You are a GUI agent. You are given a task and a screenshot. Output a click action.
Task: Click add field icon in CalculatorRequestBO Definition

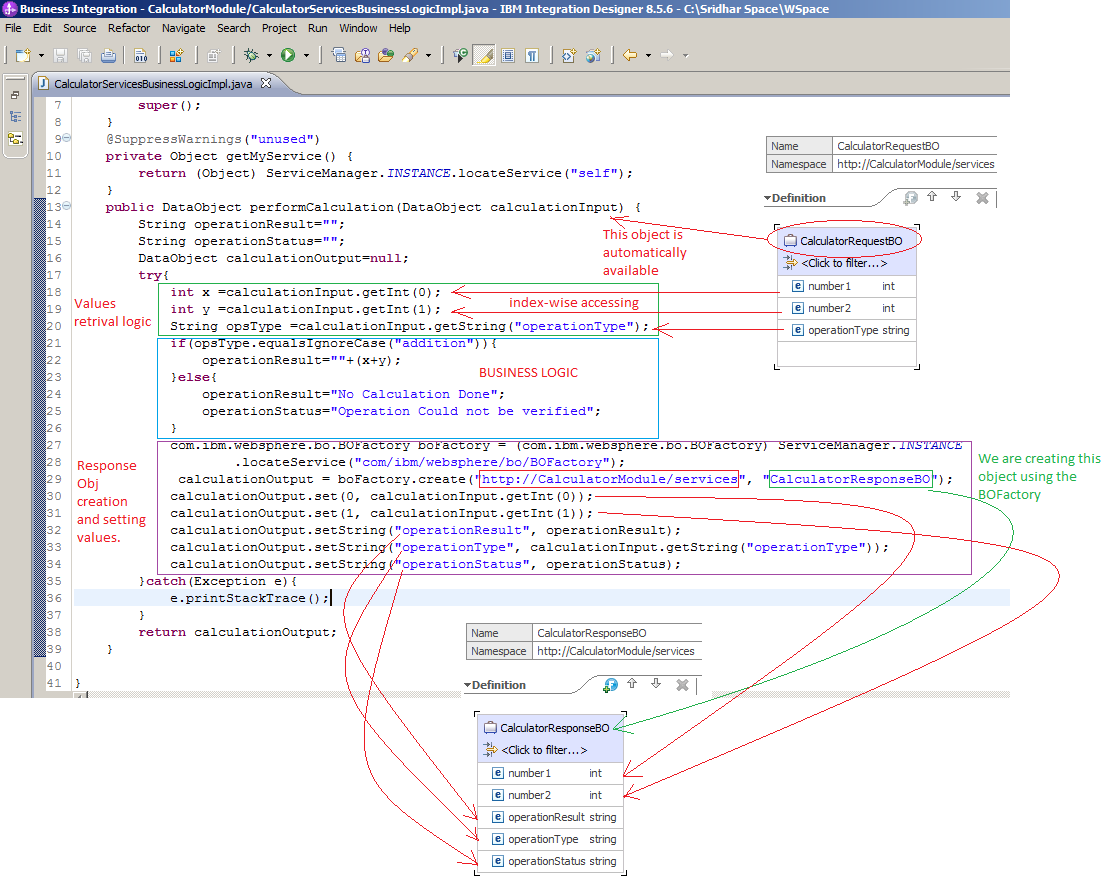[x=910, y=198]
